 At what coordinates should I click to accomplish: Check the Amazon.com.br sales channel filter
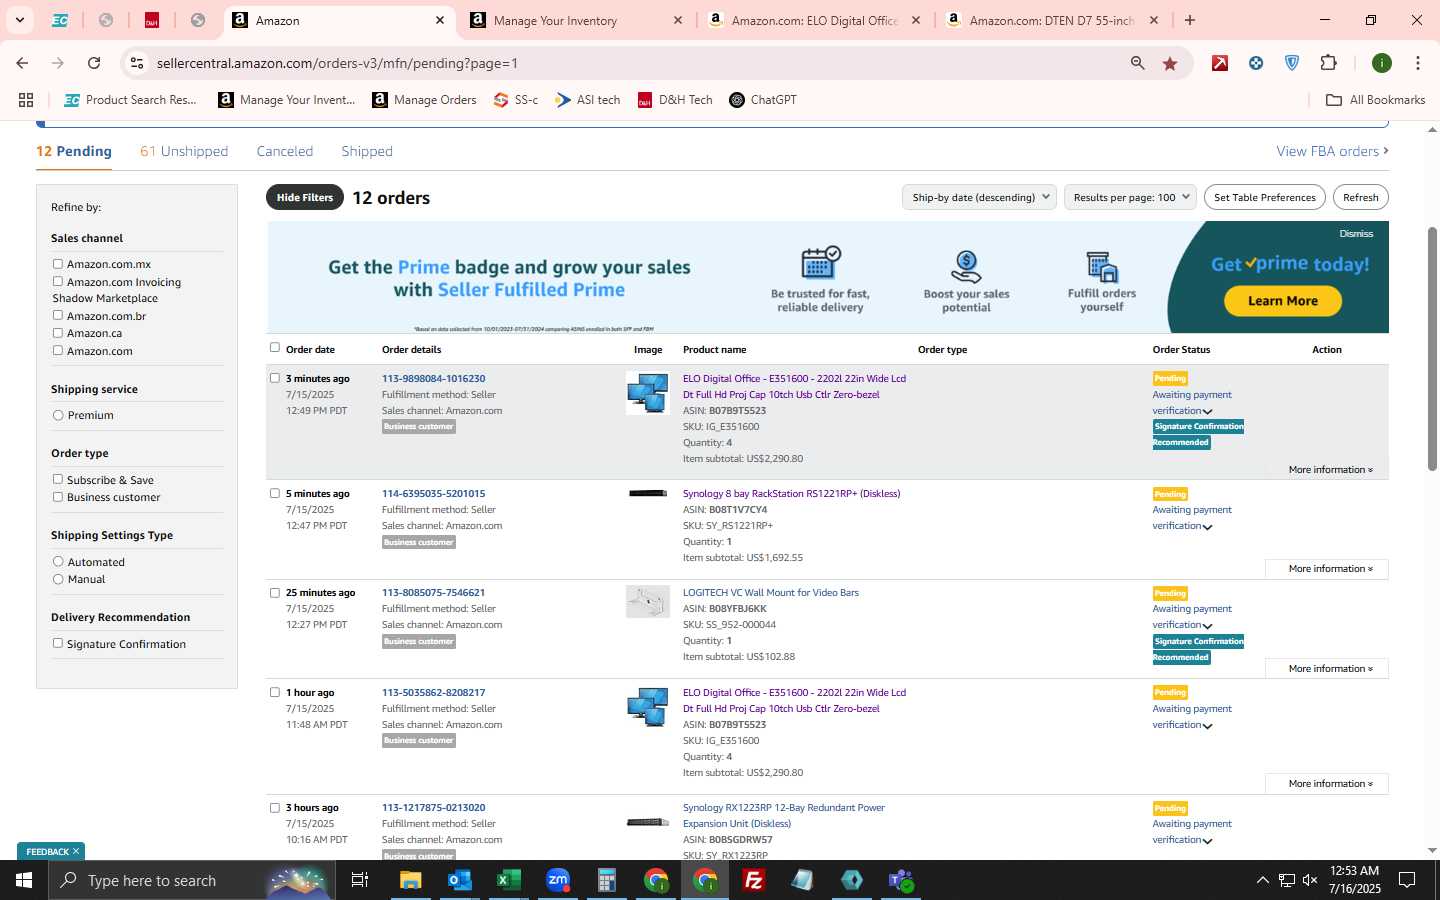tap(58, 315)
